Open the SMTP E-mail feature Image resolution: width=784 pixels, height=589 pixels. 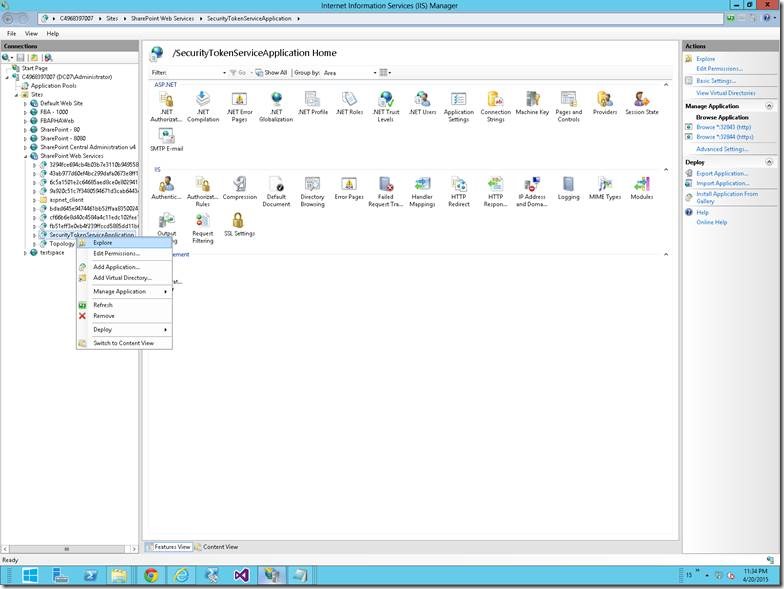point(166,140)
